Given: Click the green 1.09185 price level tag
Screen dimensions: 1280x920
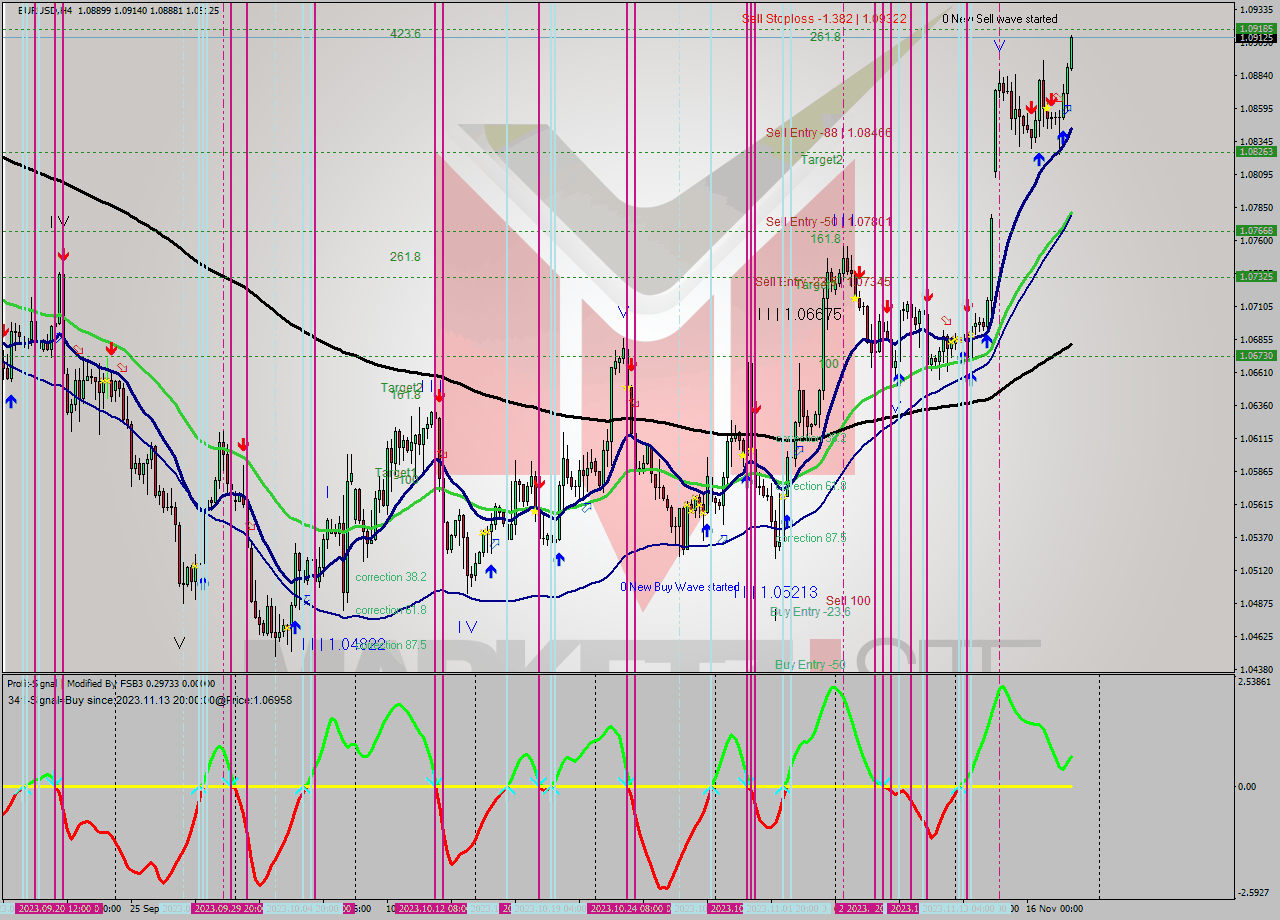Looking at the screenshot, I should tap(1256, 29).
